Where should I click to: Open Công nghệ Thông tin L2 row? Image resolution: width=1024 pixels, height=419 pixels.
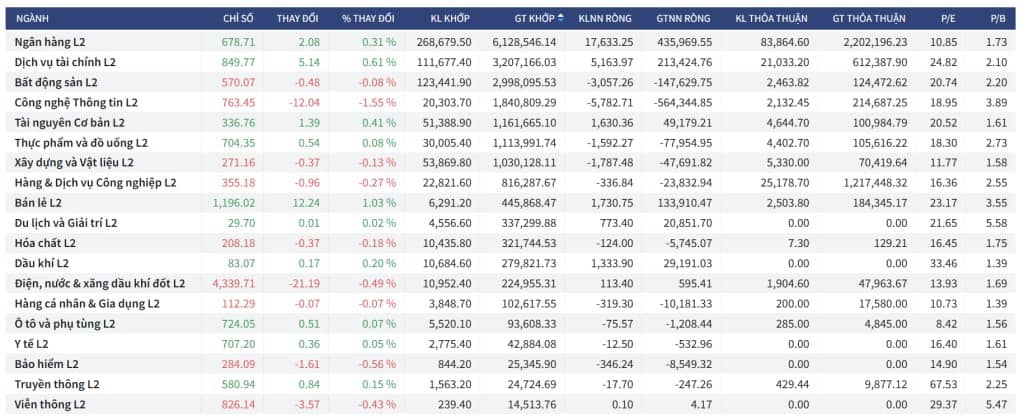(x=512, y=102)
